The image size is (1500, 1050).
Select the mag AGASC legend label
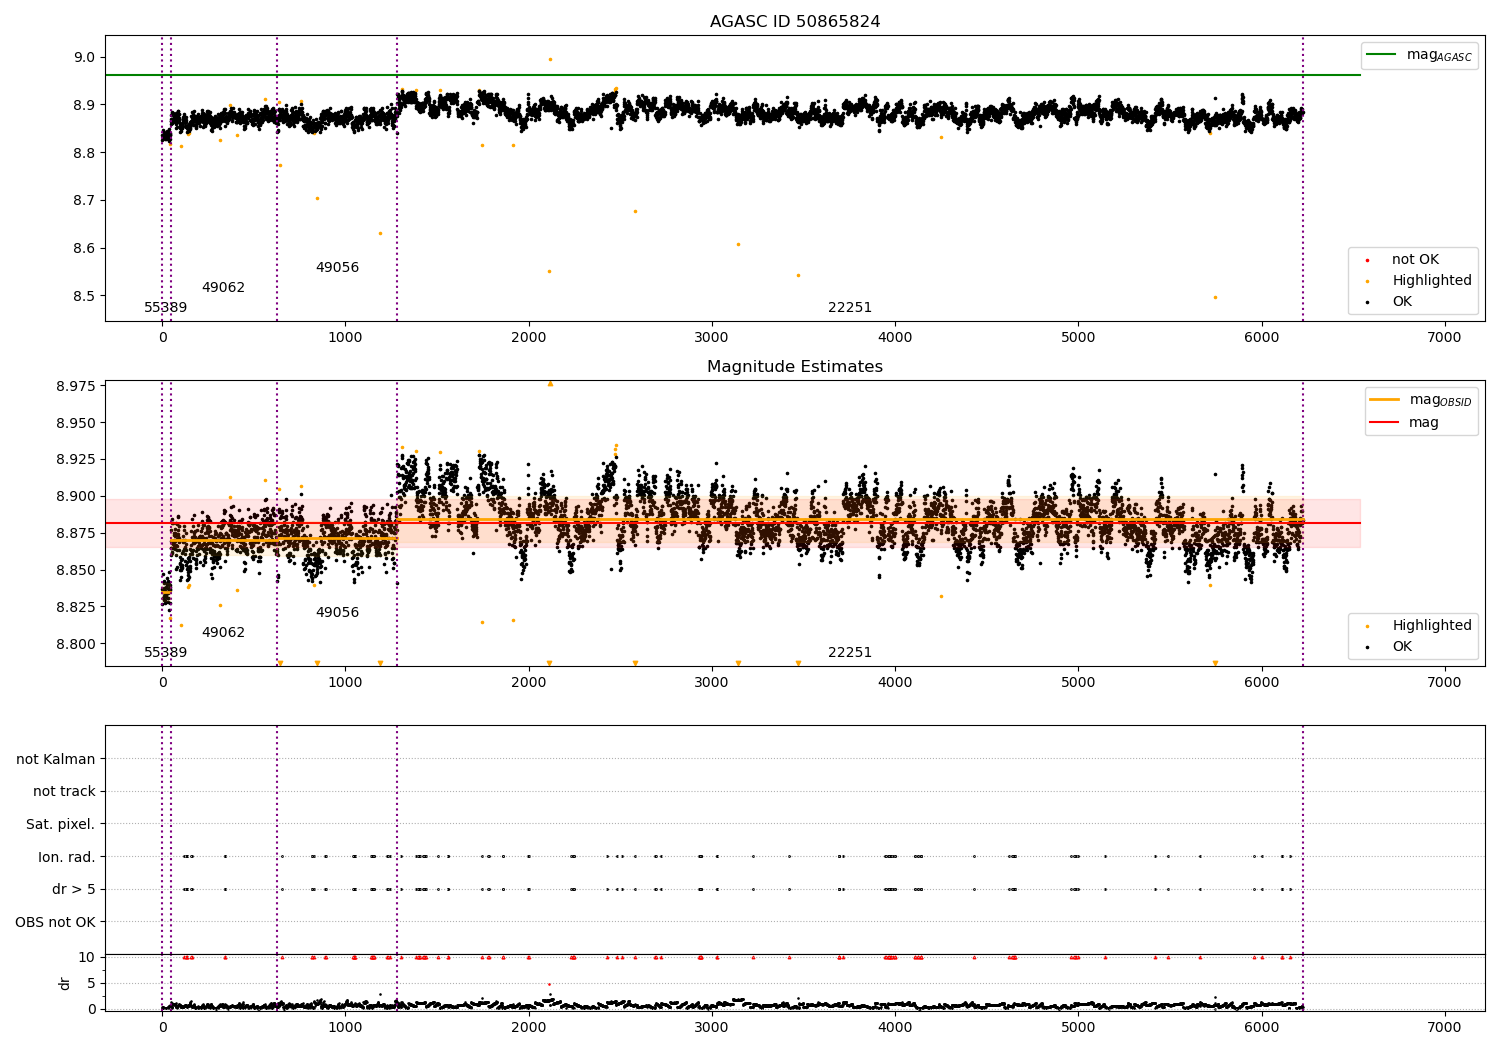1439,55
